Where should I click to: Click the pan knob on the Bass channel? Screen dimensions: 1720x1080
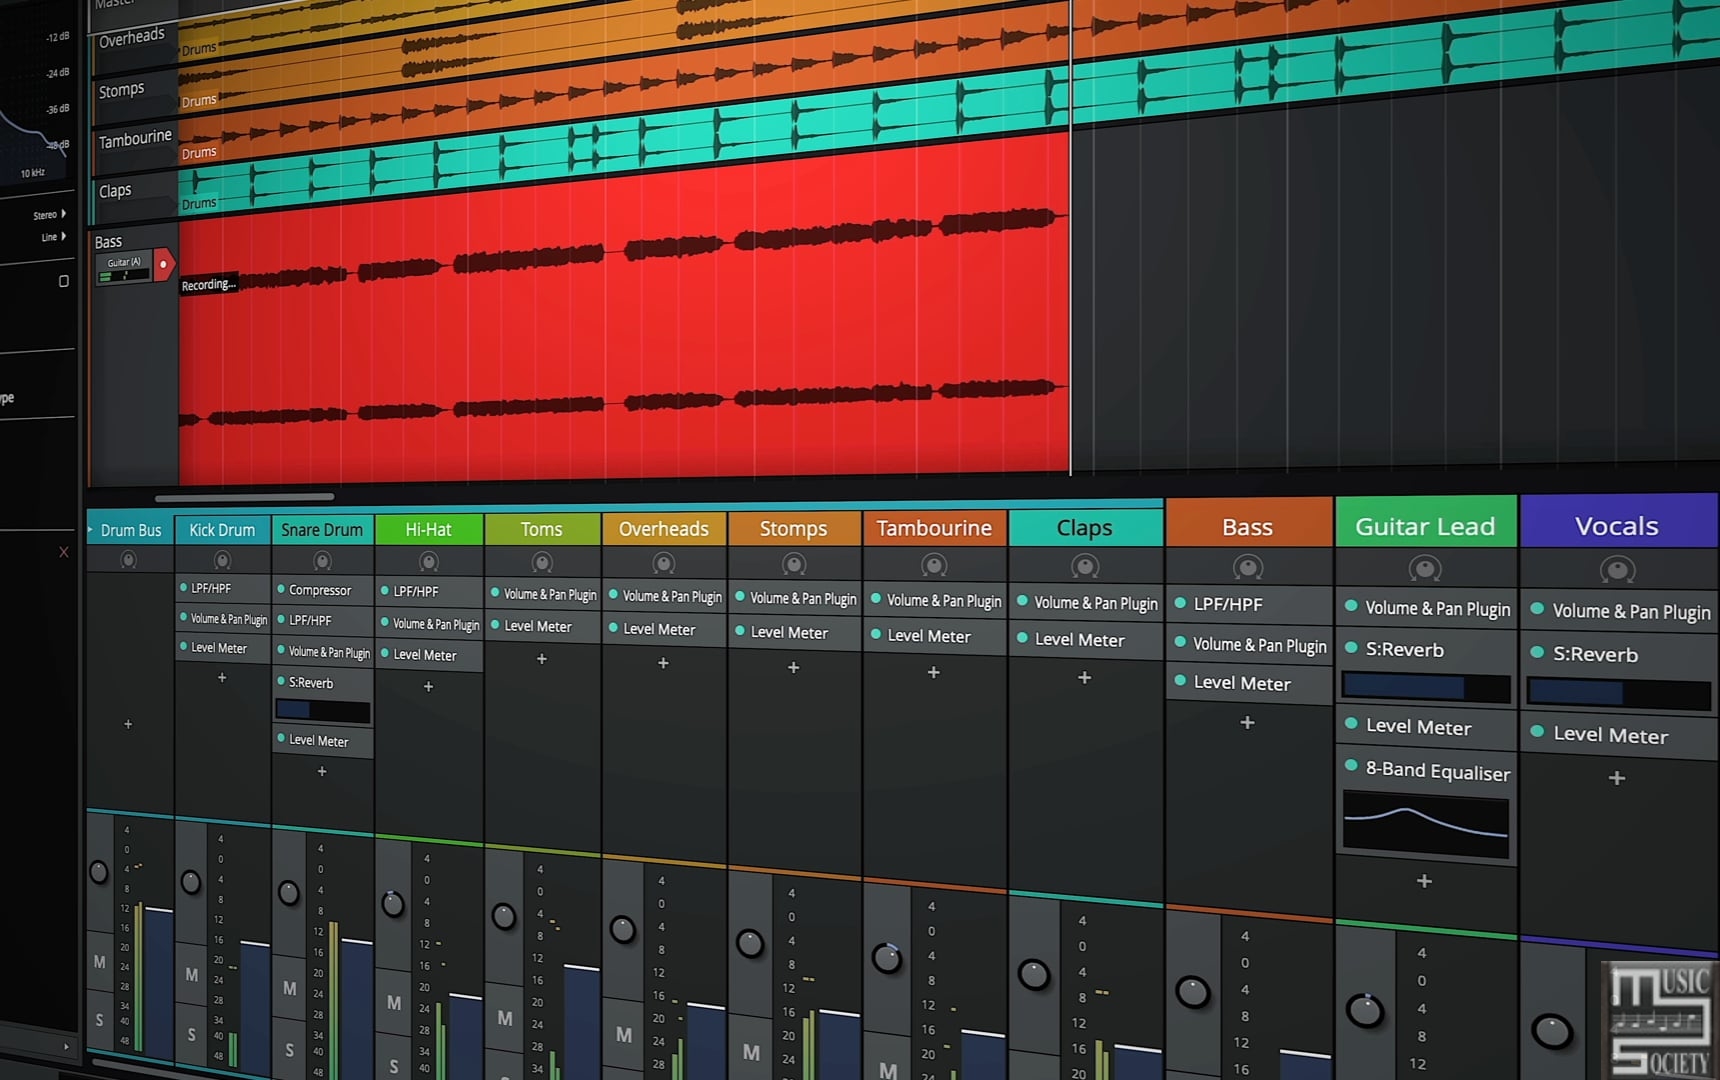point(1192,992)
